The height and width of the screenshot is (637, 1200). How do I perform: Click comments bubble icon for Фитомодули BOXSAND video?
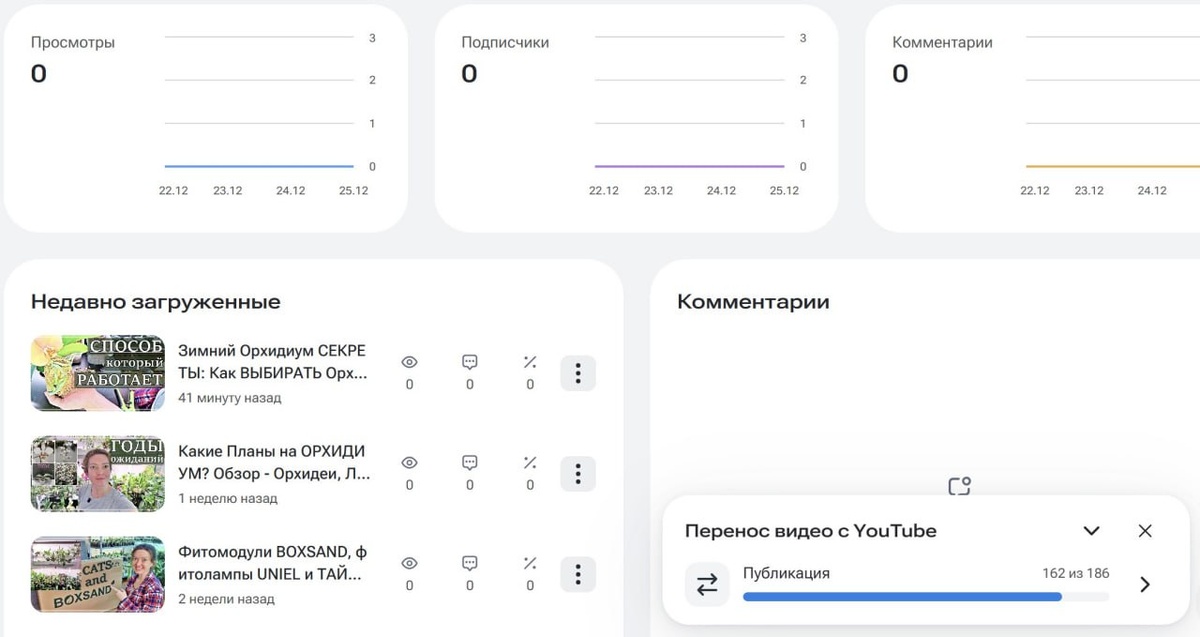coord(470,563)
